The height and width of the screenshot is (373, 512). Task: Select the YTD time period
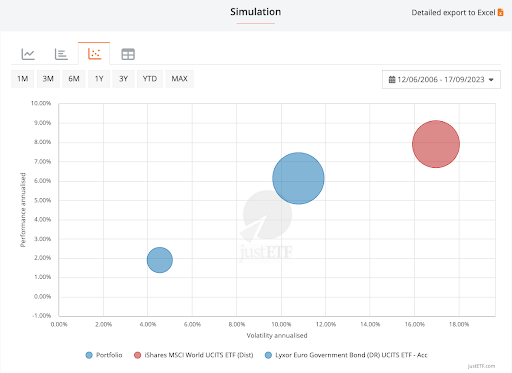[x=150, y=79]
